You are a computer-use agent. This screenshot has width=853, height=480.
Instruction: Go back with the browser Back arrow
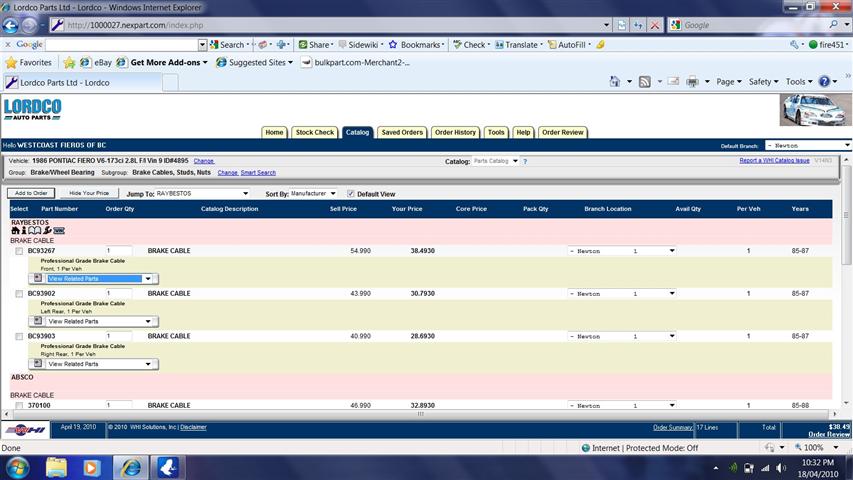10,25
